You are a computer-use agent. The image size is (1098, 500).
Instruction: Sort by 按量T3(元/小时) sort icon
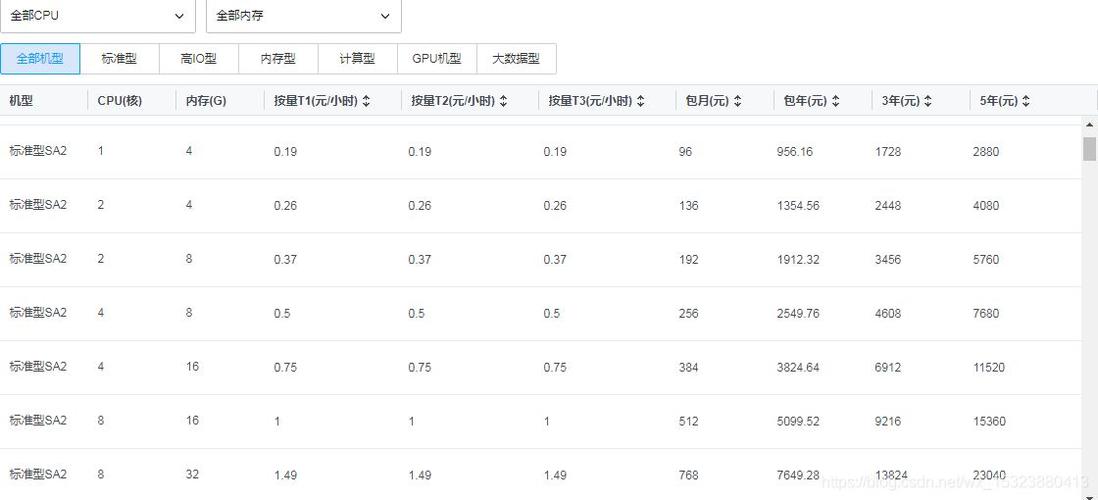point(641,102)
